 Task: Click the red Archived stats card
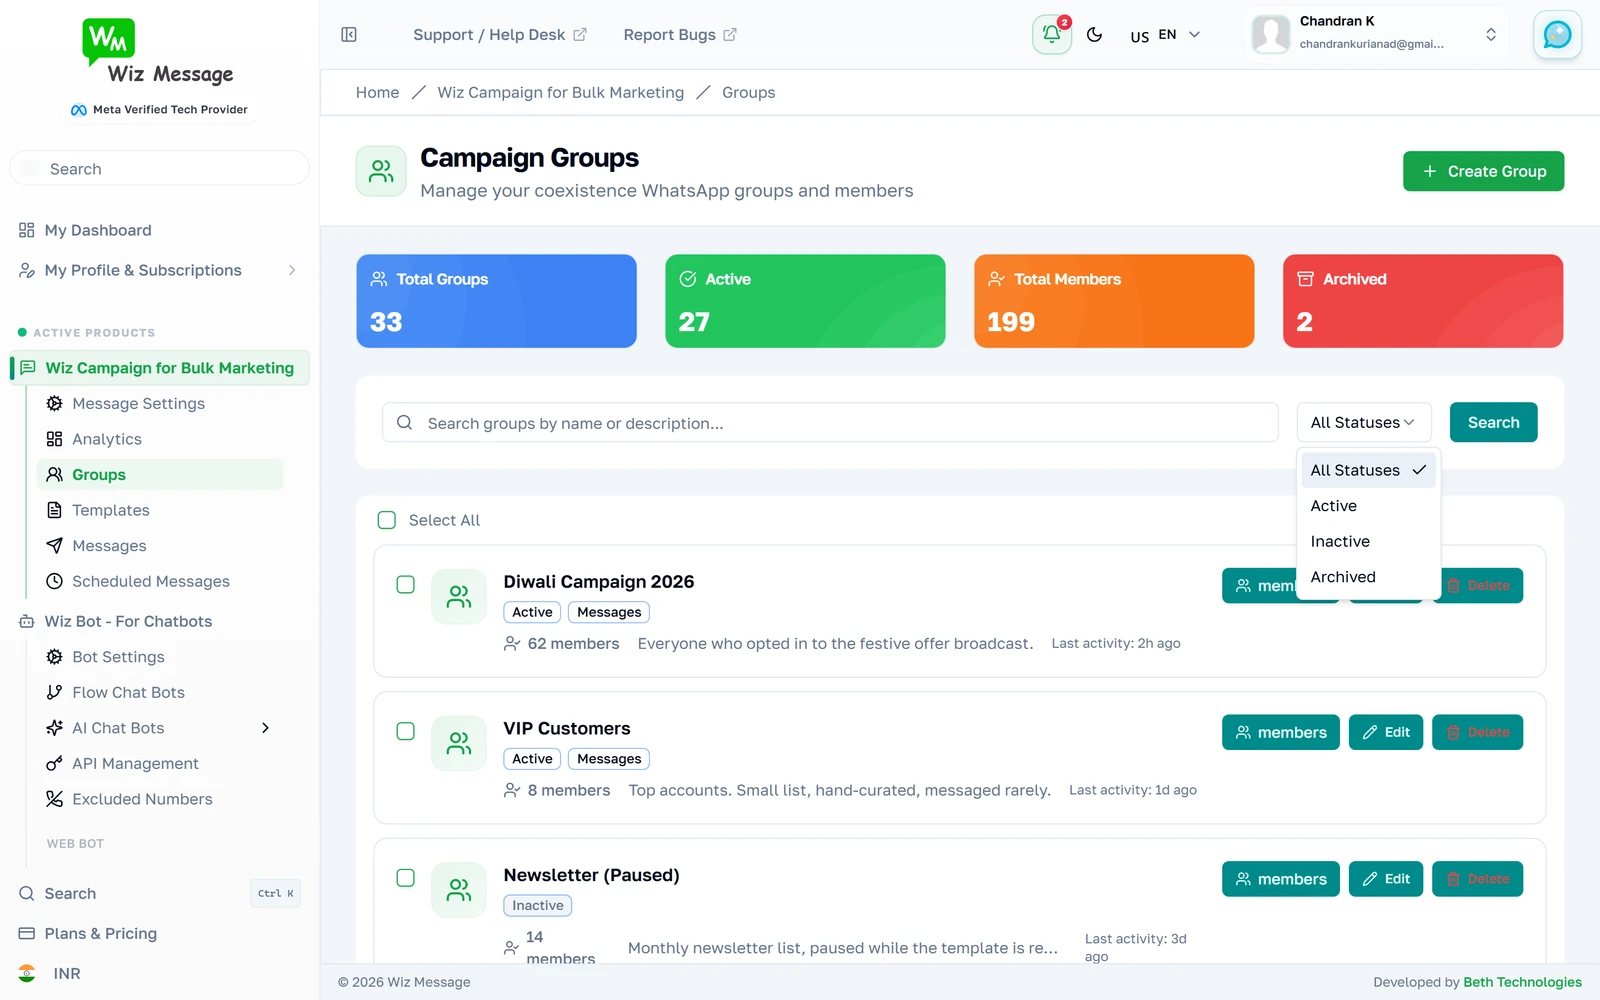tap(1423, 301)
